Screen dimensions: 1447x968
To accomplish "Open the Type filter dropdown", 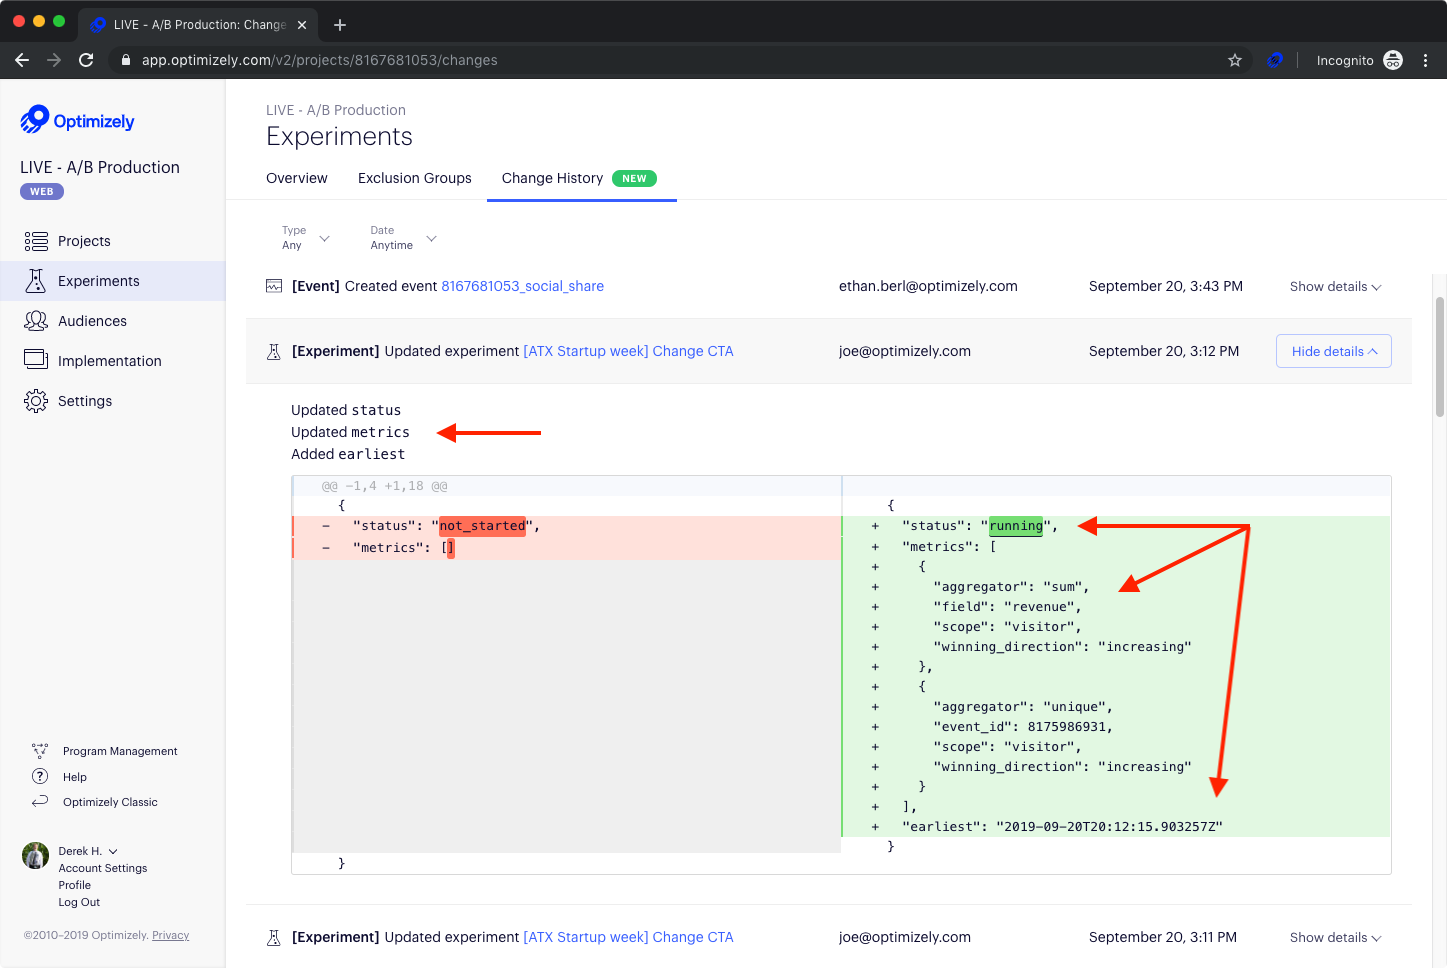I will pyautogui.click(x=306, y=238).
